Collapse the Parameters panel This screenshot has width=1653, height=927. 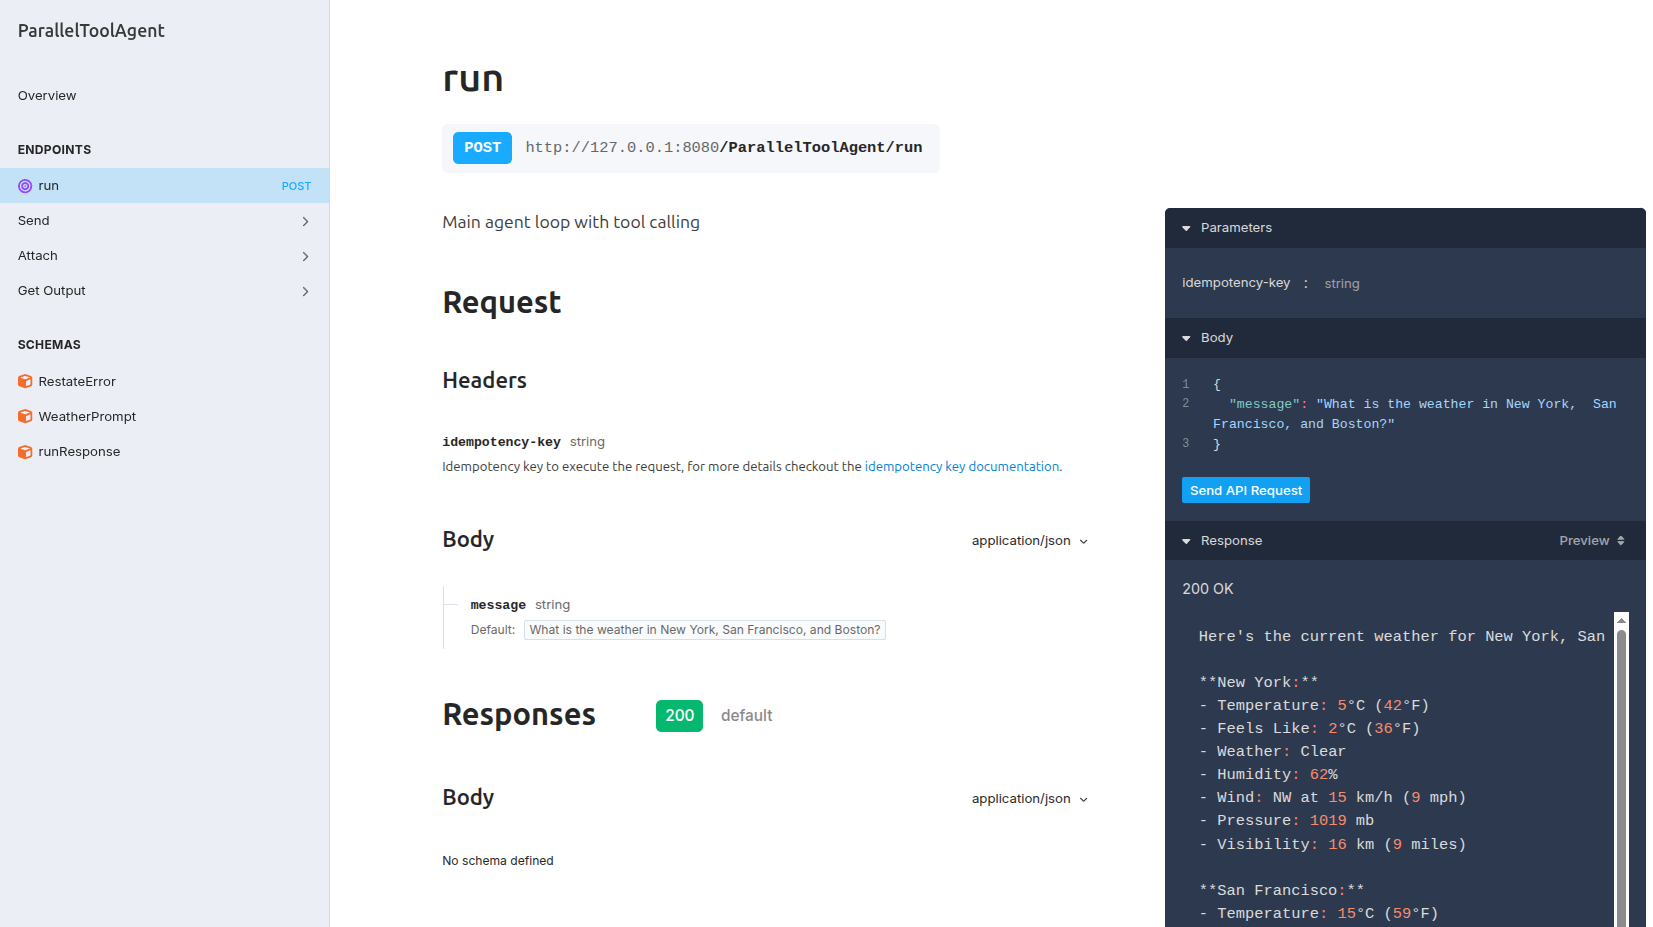pyautogui.click(x=1186, y=227)
